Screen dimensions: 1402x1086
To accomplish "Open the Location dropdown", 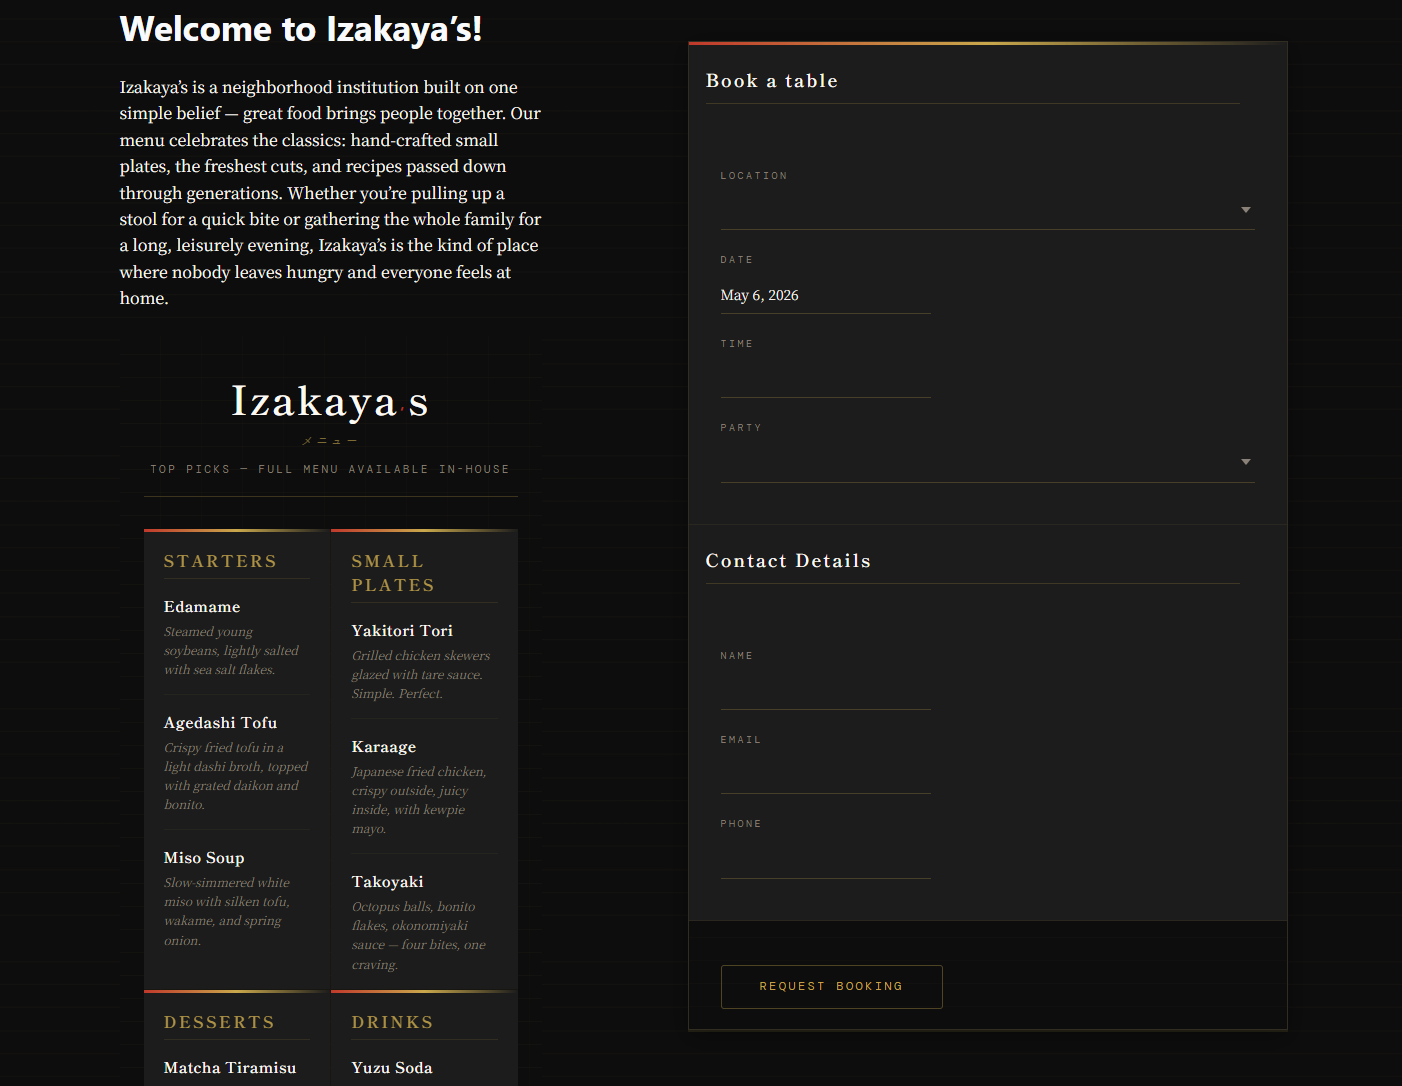I will tap(987, 210).
